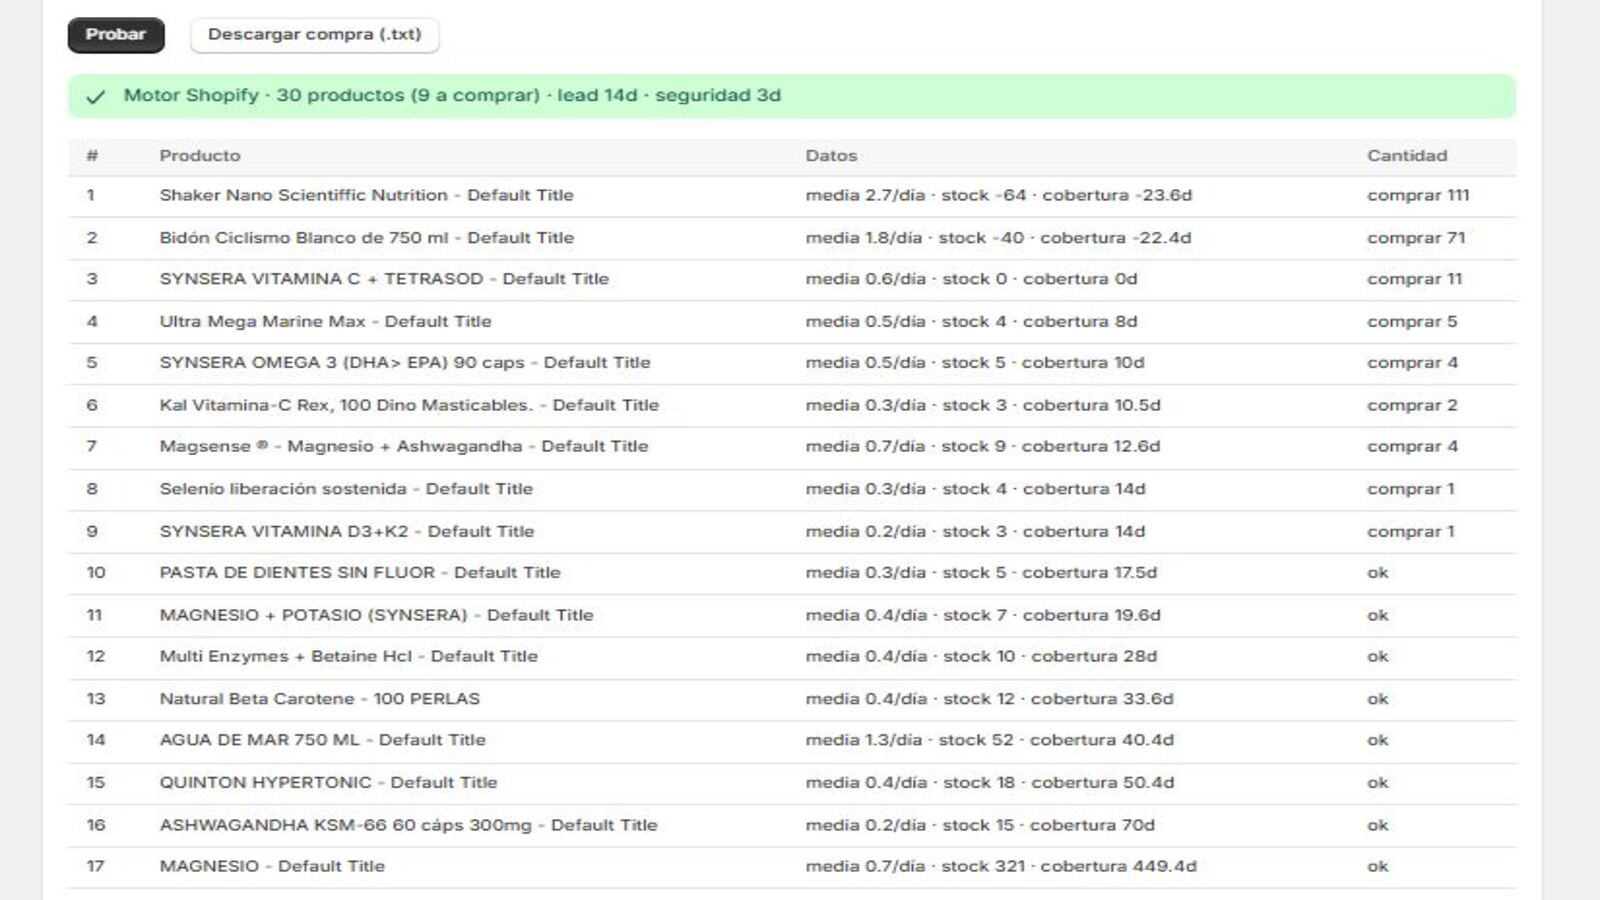Click data 'stock 5 · cobertura 10d'
The height and width of the screenshot is (900, 1600).
pos(1043,363)
